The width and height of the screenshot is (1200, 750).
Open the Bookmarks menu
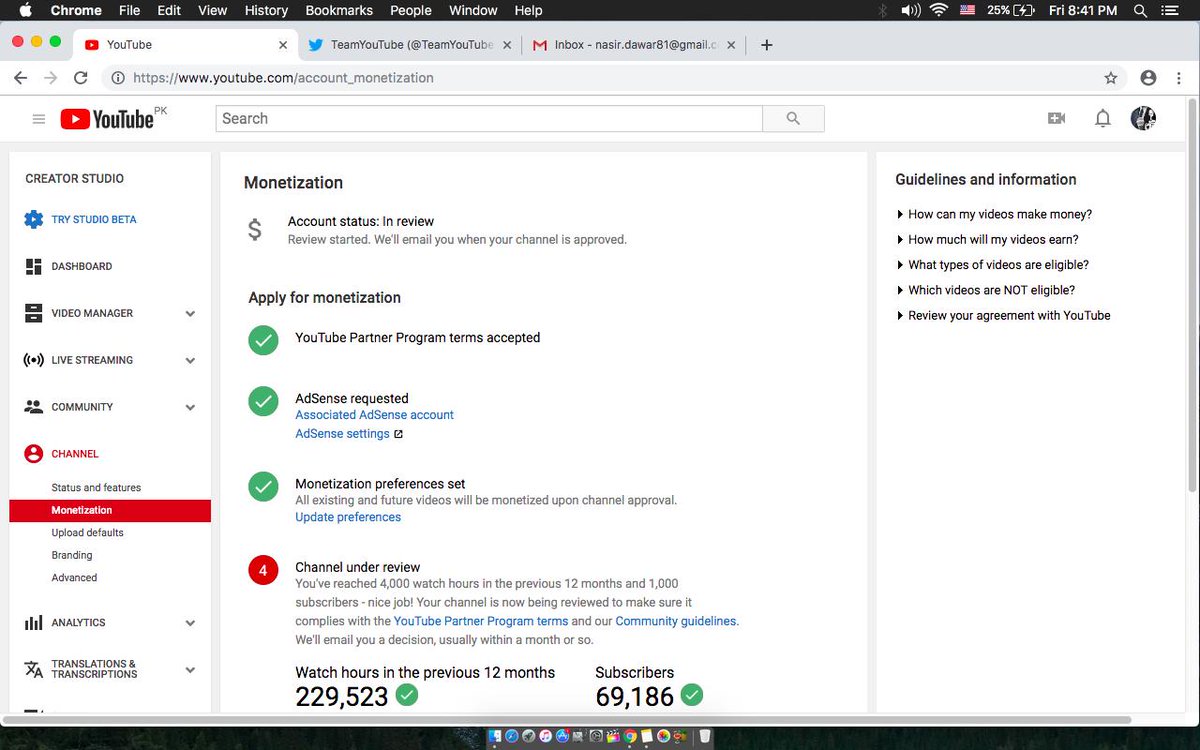(x=339, y=10)
